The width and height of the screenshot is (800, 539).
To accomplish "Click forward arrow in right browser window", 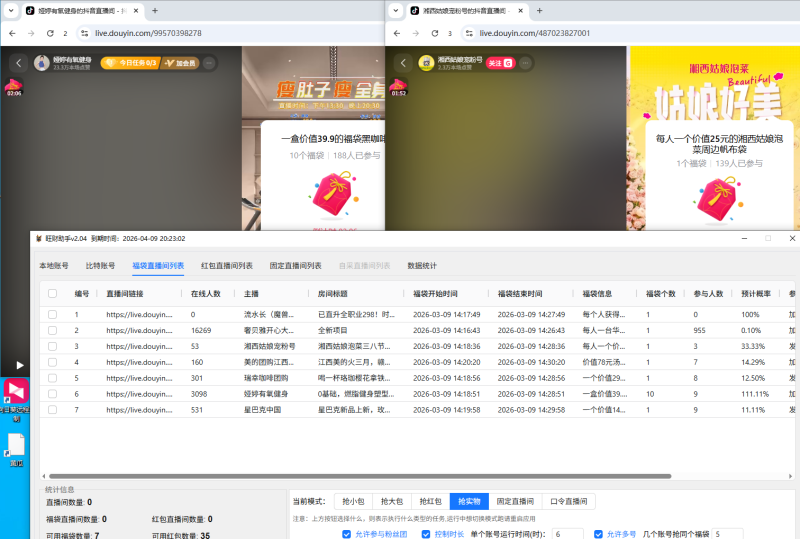I will (x=416, y=33).
